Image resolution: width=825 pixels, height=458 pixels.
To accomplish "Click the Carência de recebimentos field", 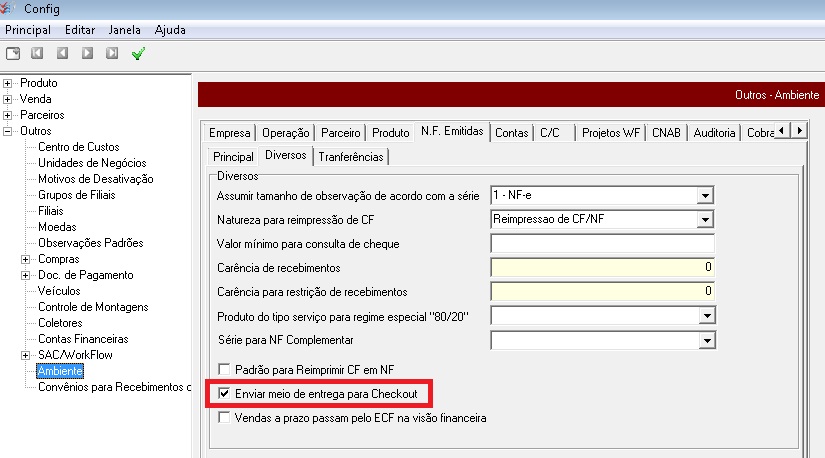I will 602,268.
